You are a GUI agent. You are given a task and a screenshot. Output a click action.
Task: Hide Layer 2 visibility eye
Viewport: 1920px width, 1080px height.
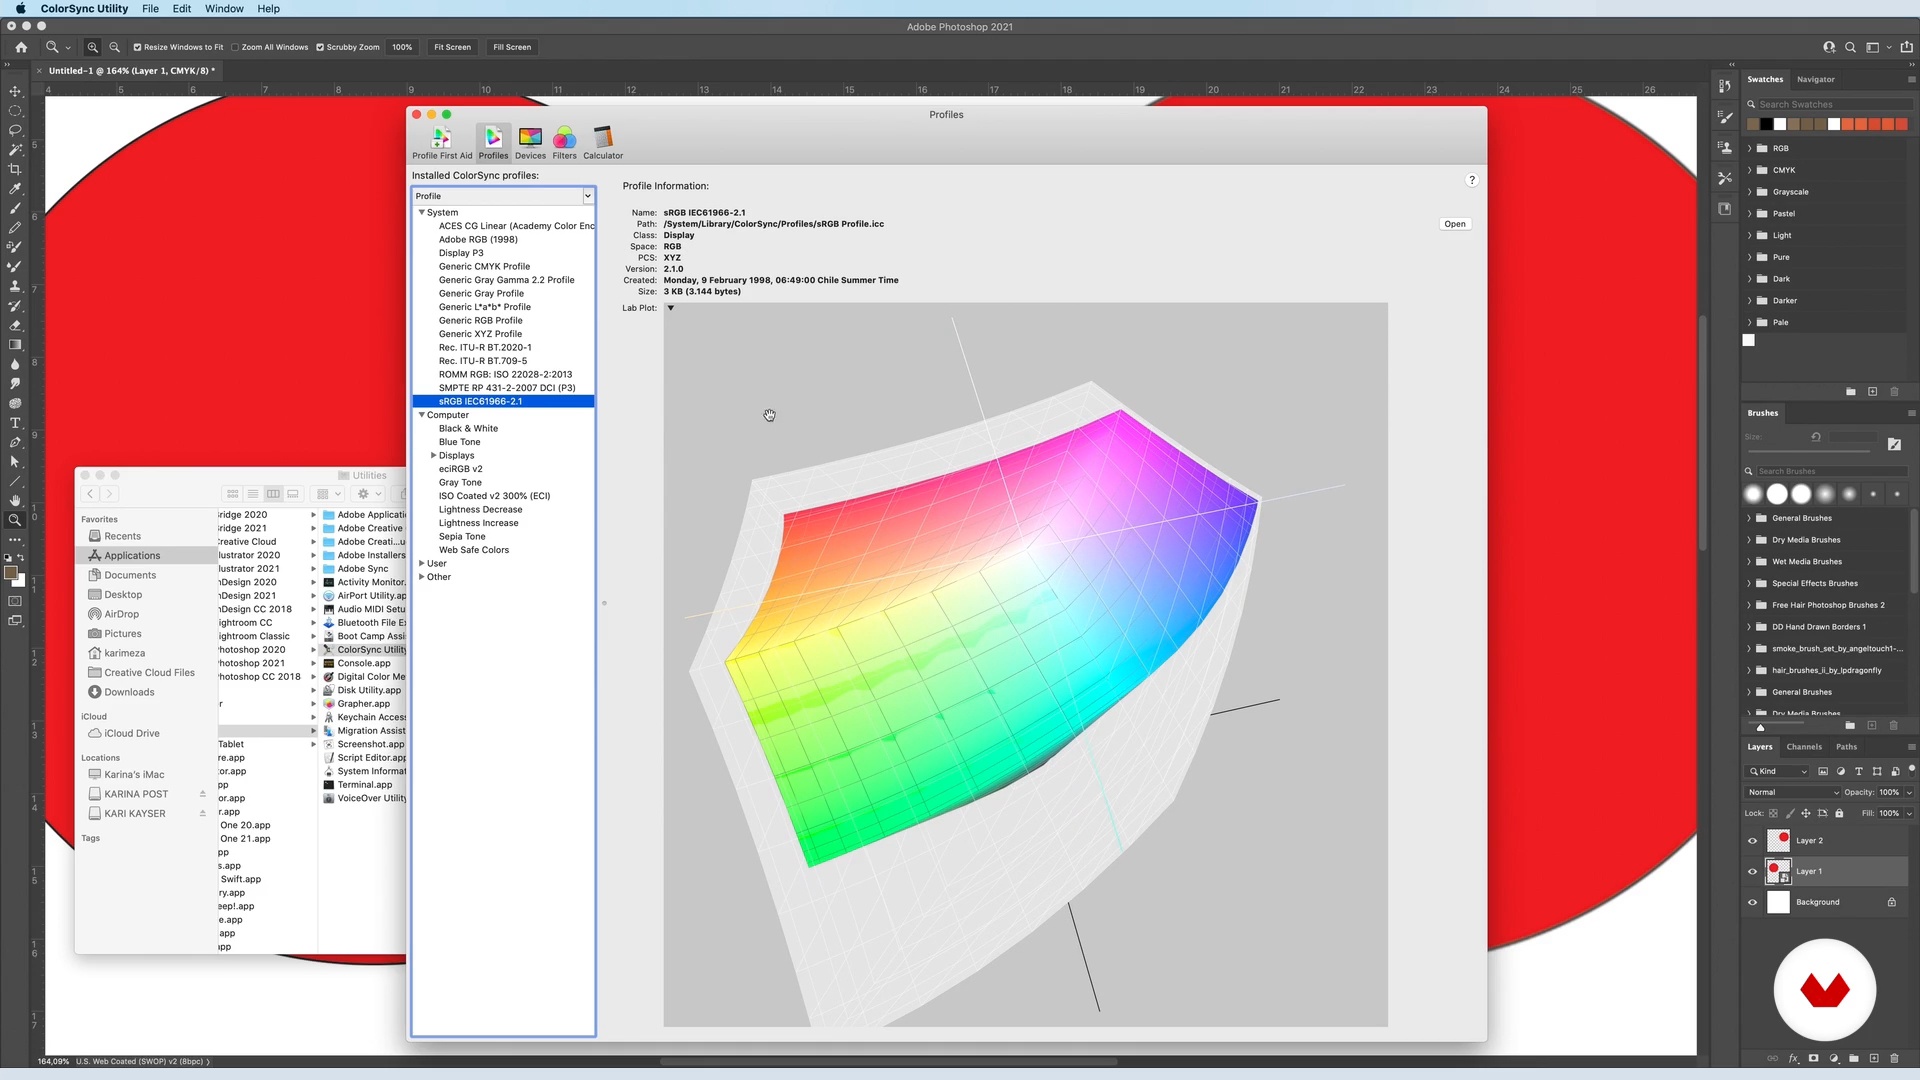(x=1752, y=841)
